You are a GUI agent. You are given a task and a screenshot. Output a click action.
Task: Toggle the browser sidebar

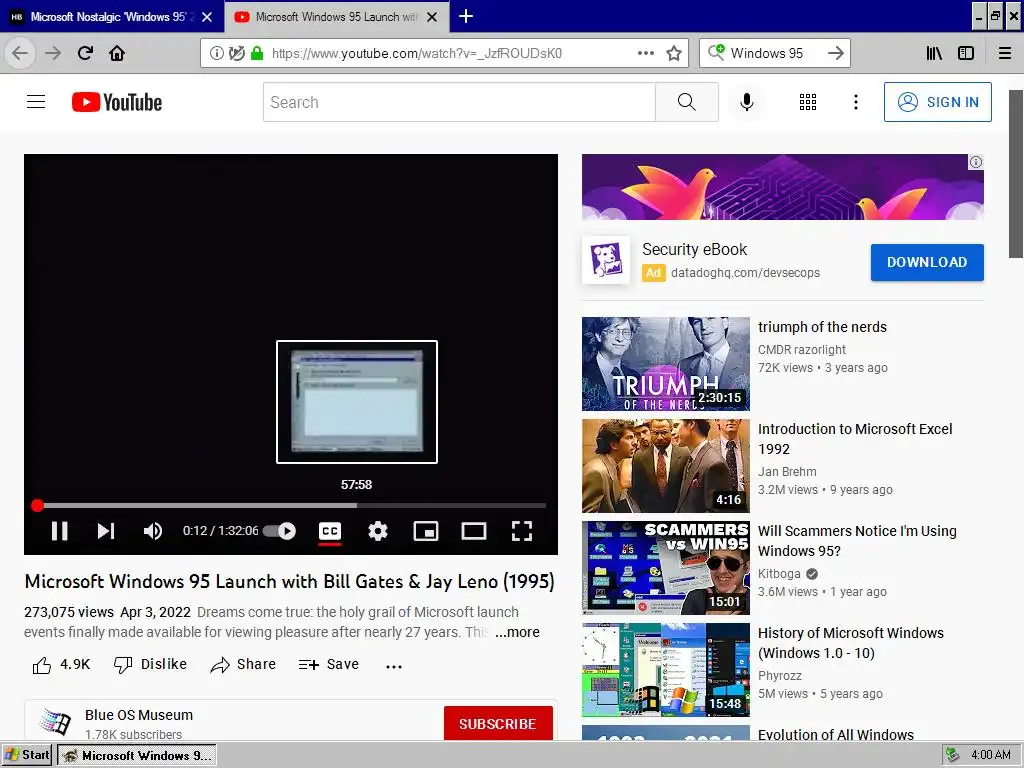point(966,53)
